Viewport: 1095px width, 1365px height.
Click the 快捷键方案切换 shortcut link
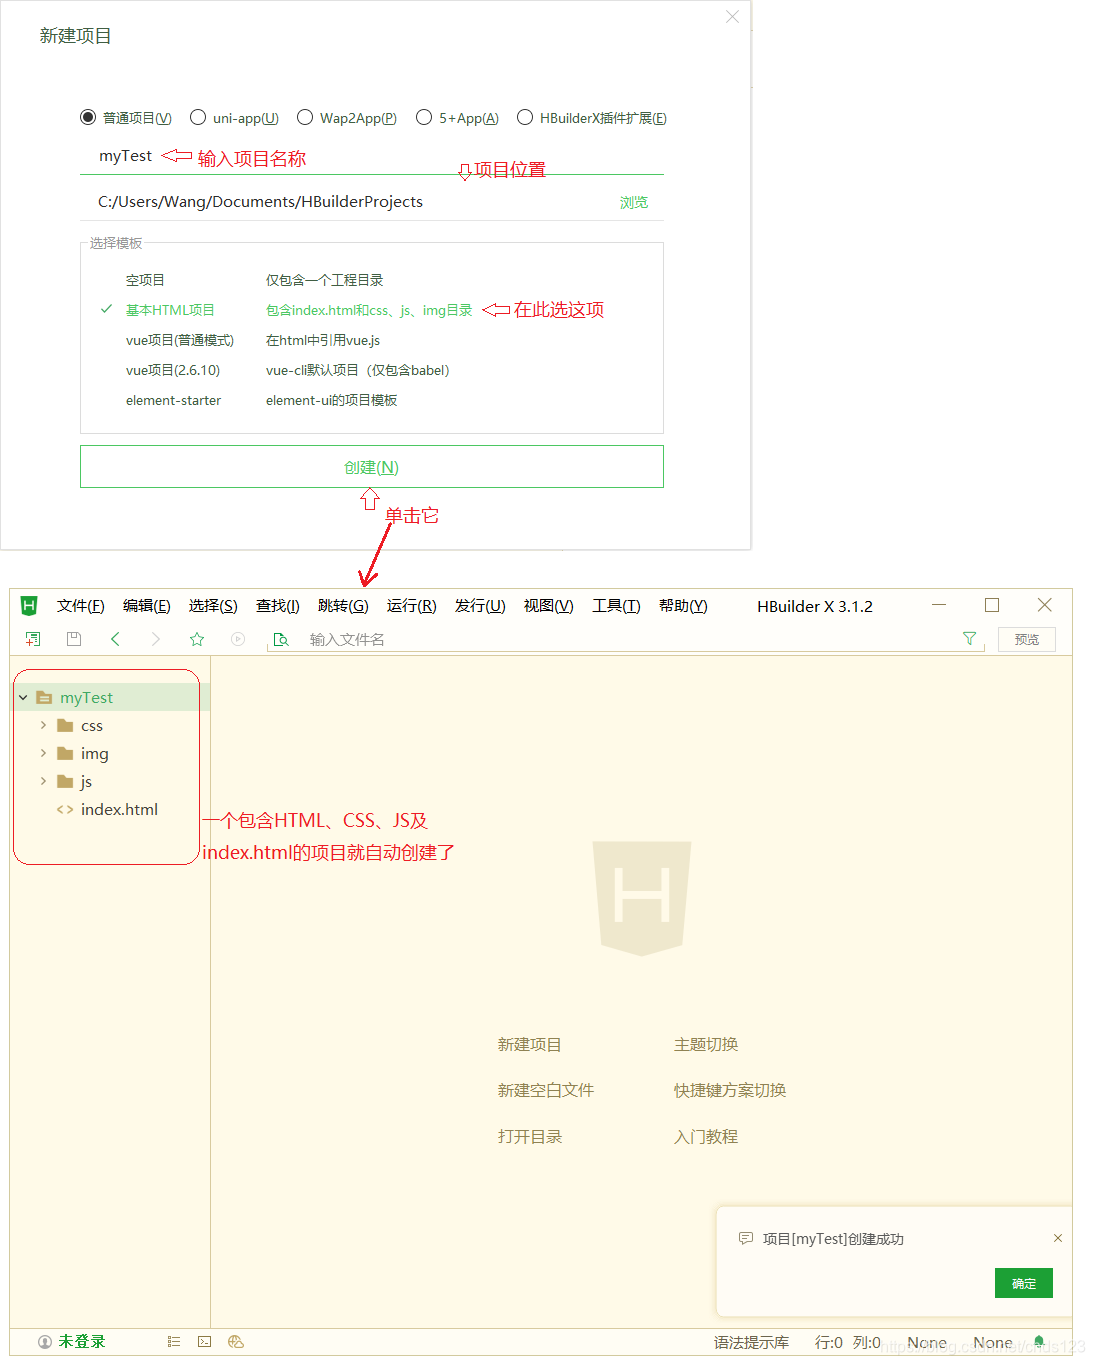(730, 1090)
